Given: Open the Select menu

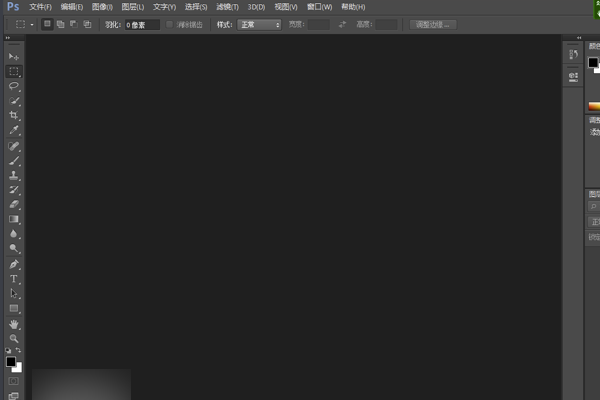Looking at the screenshot, I should click(196, 7).
